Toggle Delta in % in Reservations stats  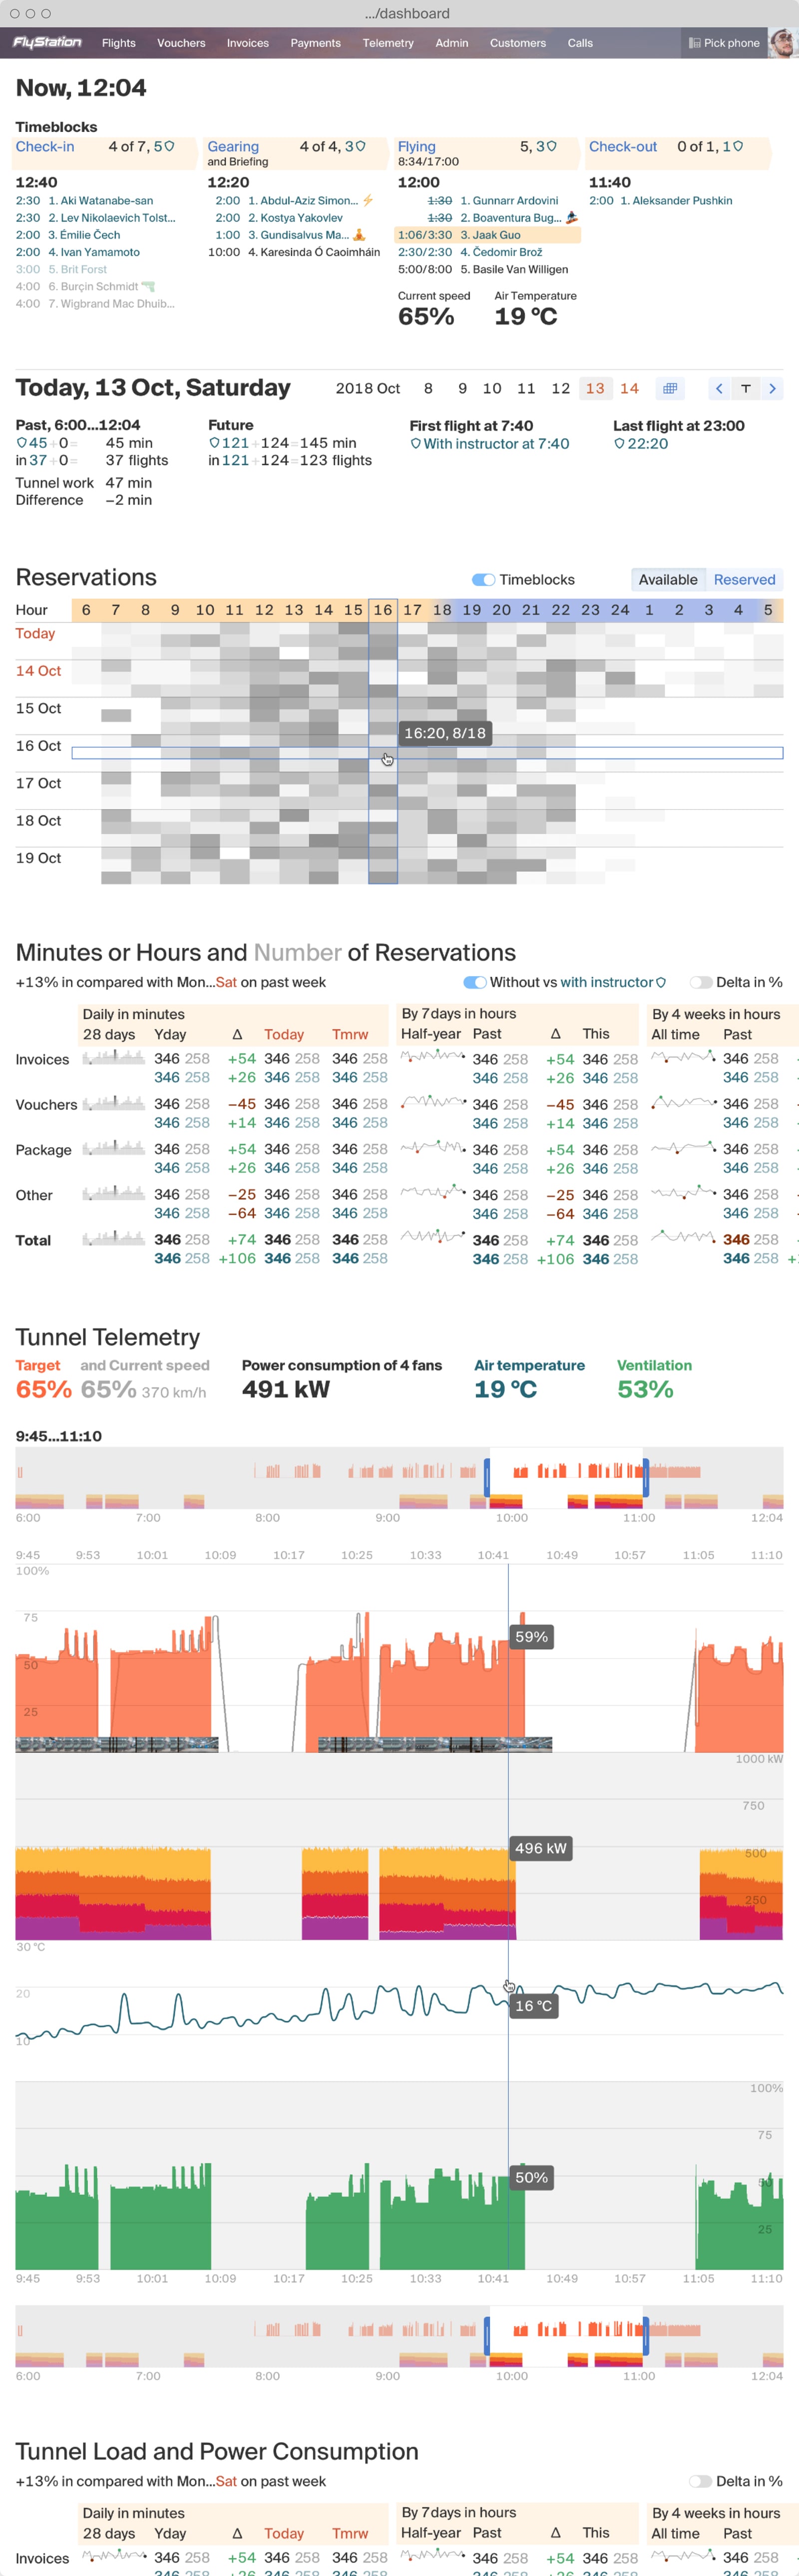[x=700, y=983]
